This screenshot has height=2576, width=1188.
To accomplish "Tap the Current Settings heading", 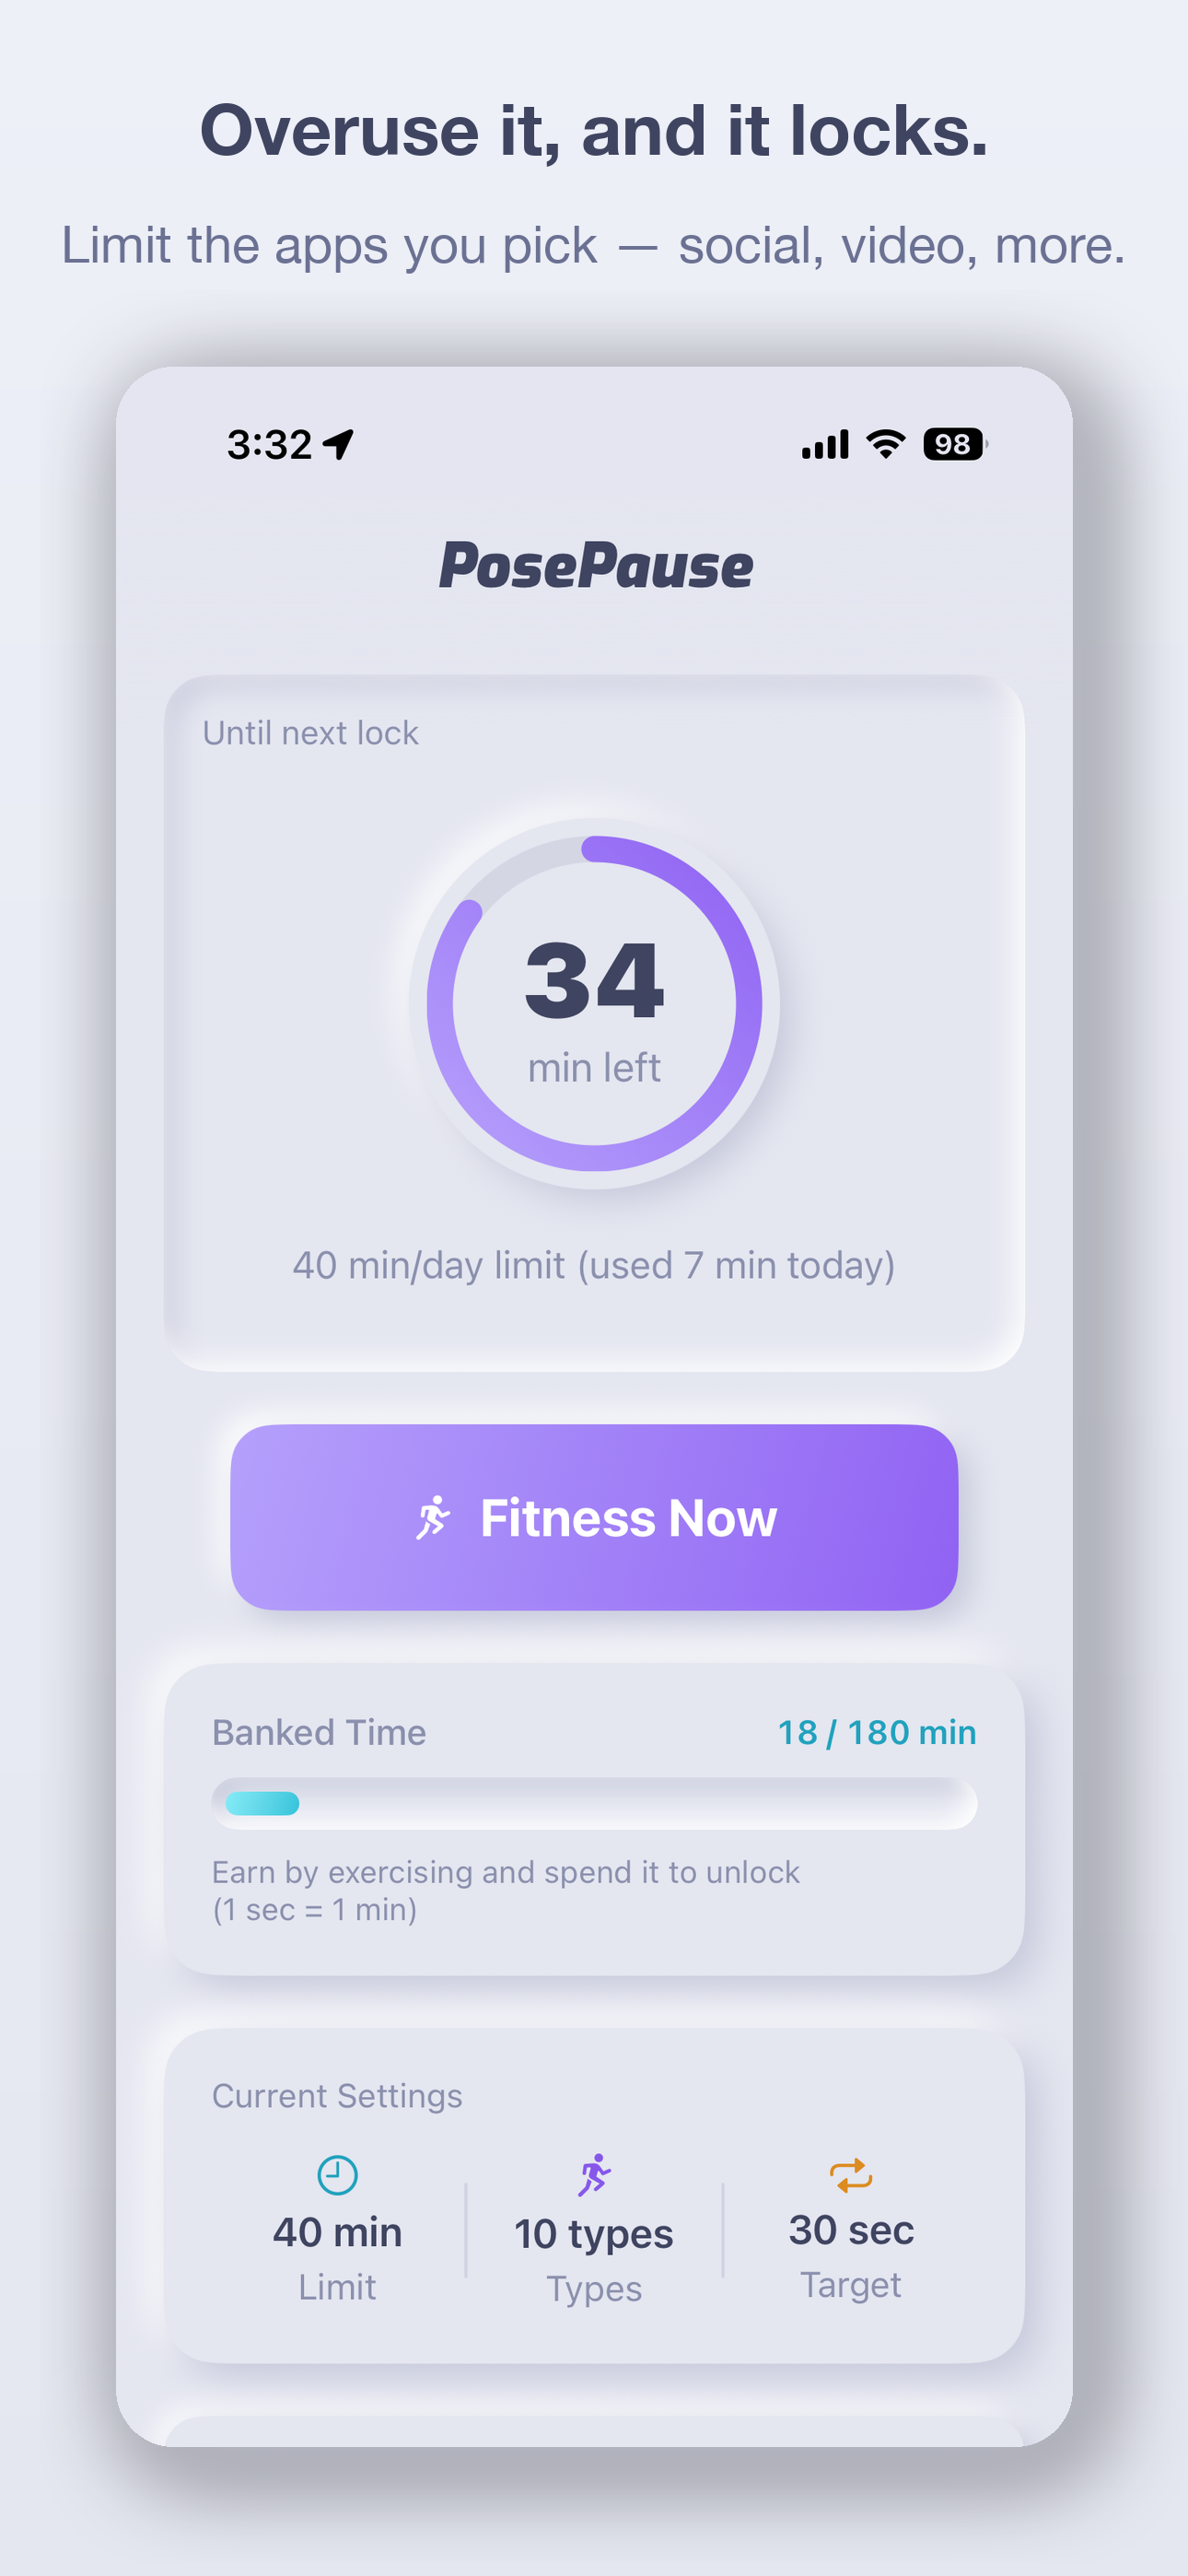I will pos(337,2096).
